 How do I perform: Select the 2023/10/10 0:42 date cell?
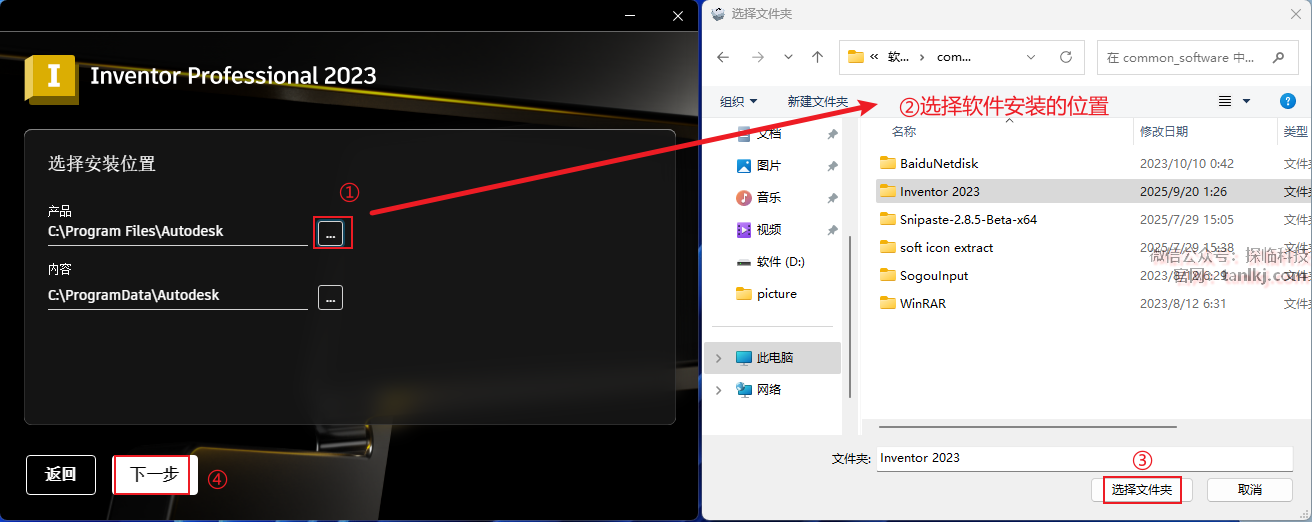pyautogui.click(x=1187, y=163)
